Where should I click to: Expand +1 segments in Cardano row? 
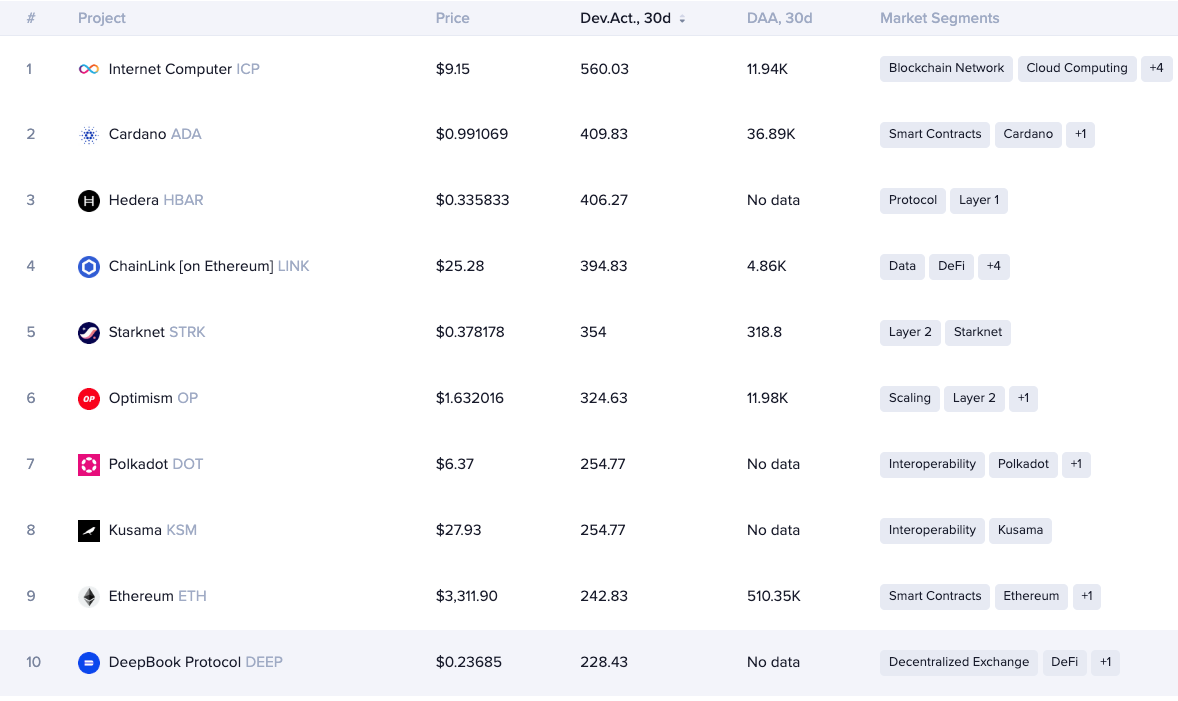pos(1080,134)
